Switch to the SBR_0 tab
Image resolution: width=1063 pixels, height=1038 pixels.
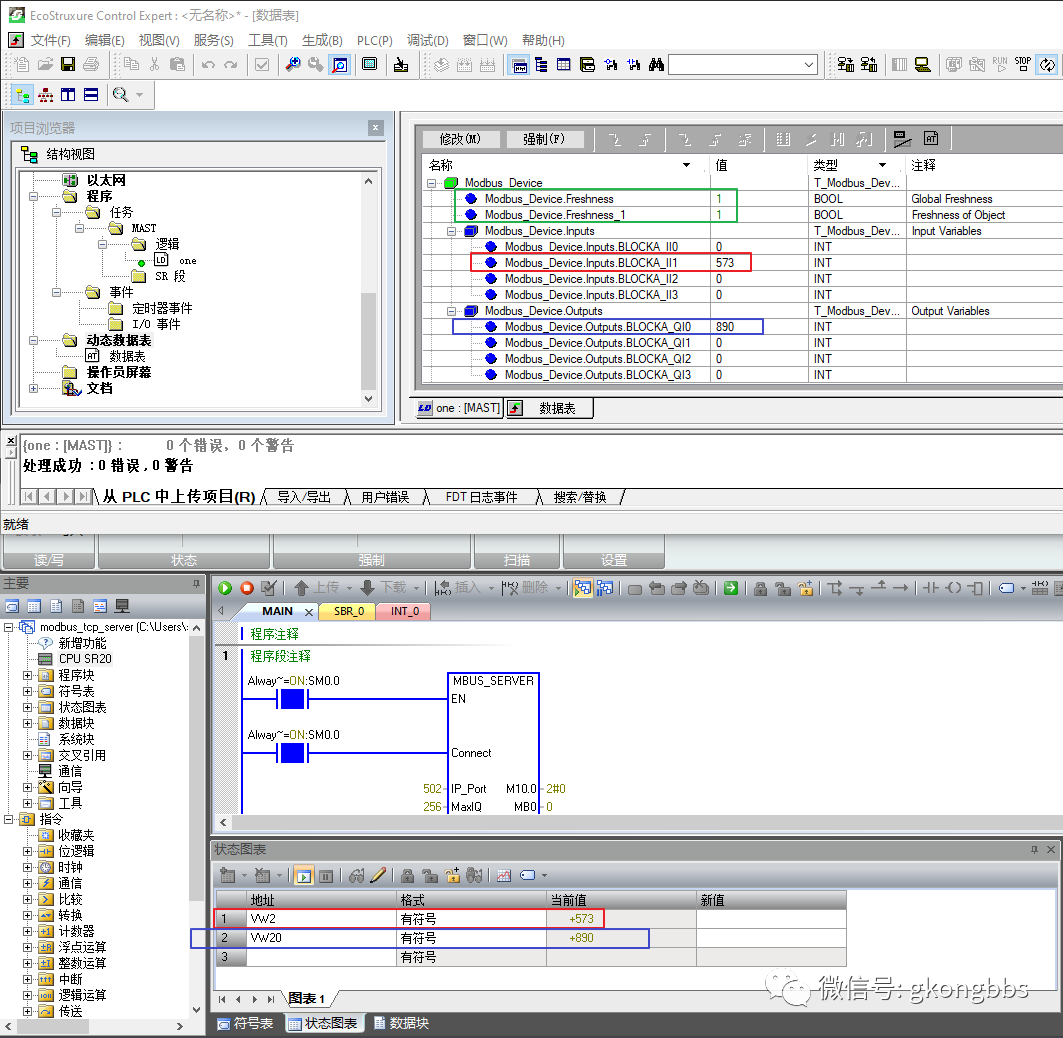pos(349,611)
